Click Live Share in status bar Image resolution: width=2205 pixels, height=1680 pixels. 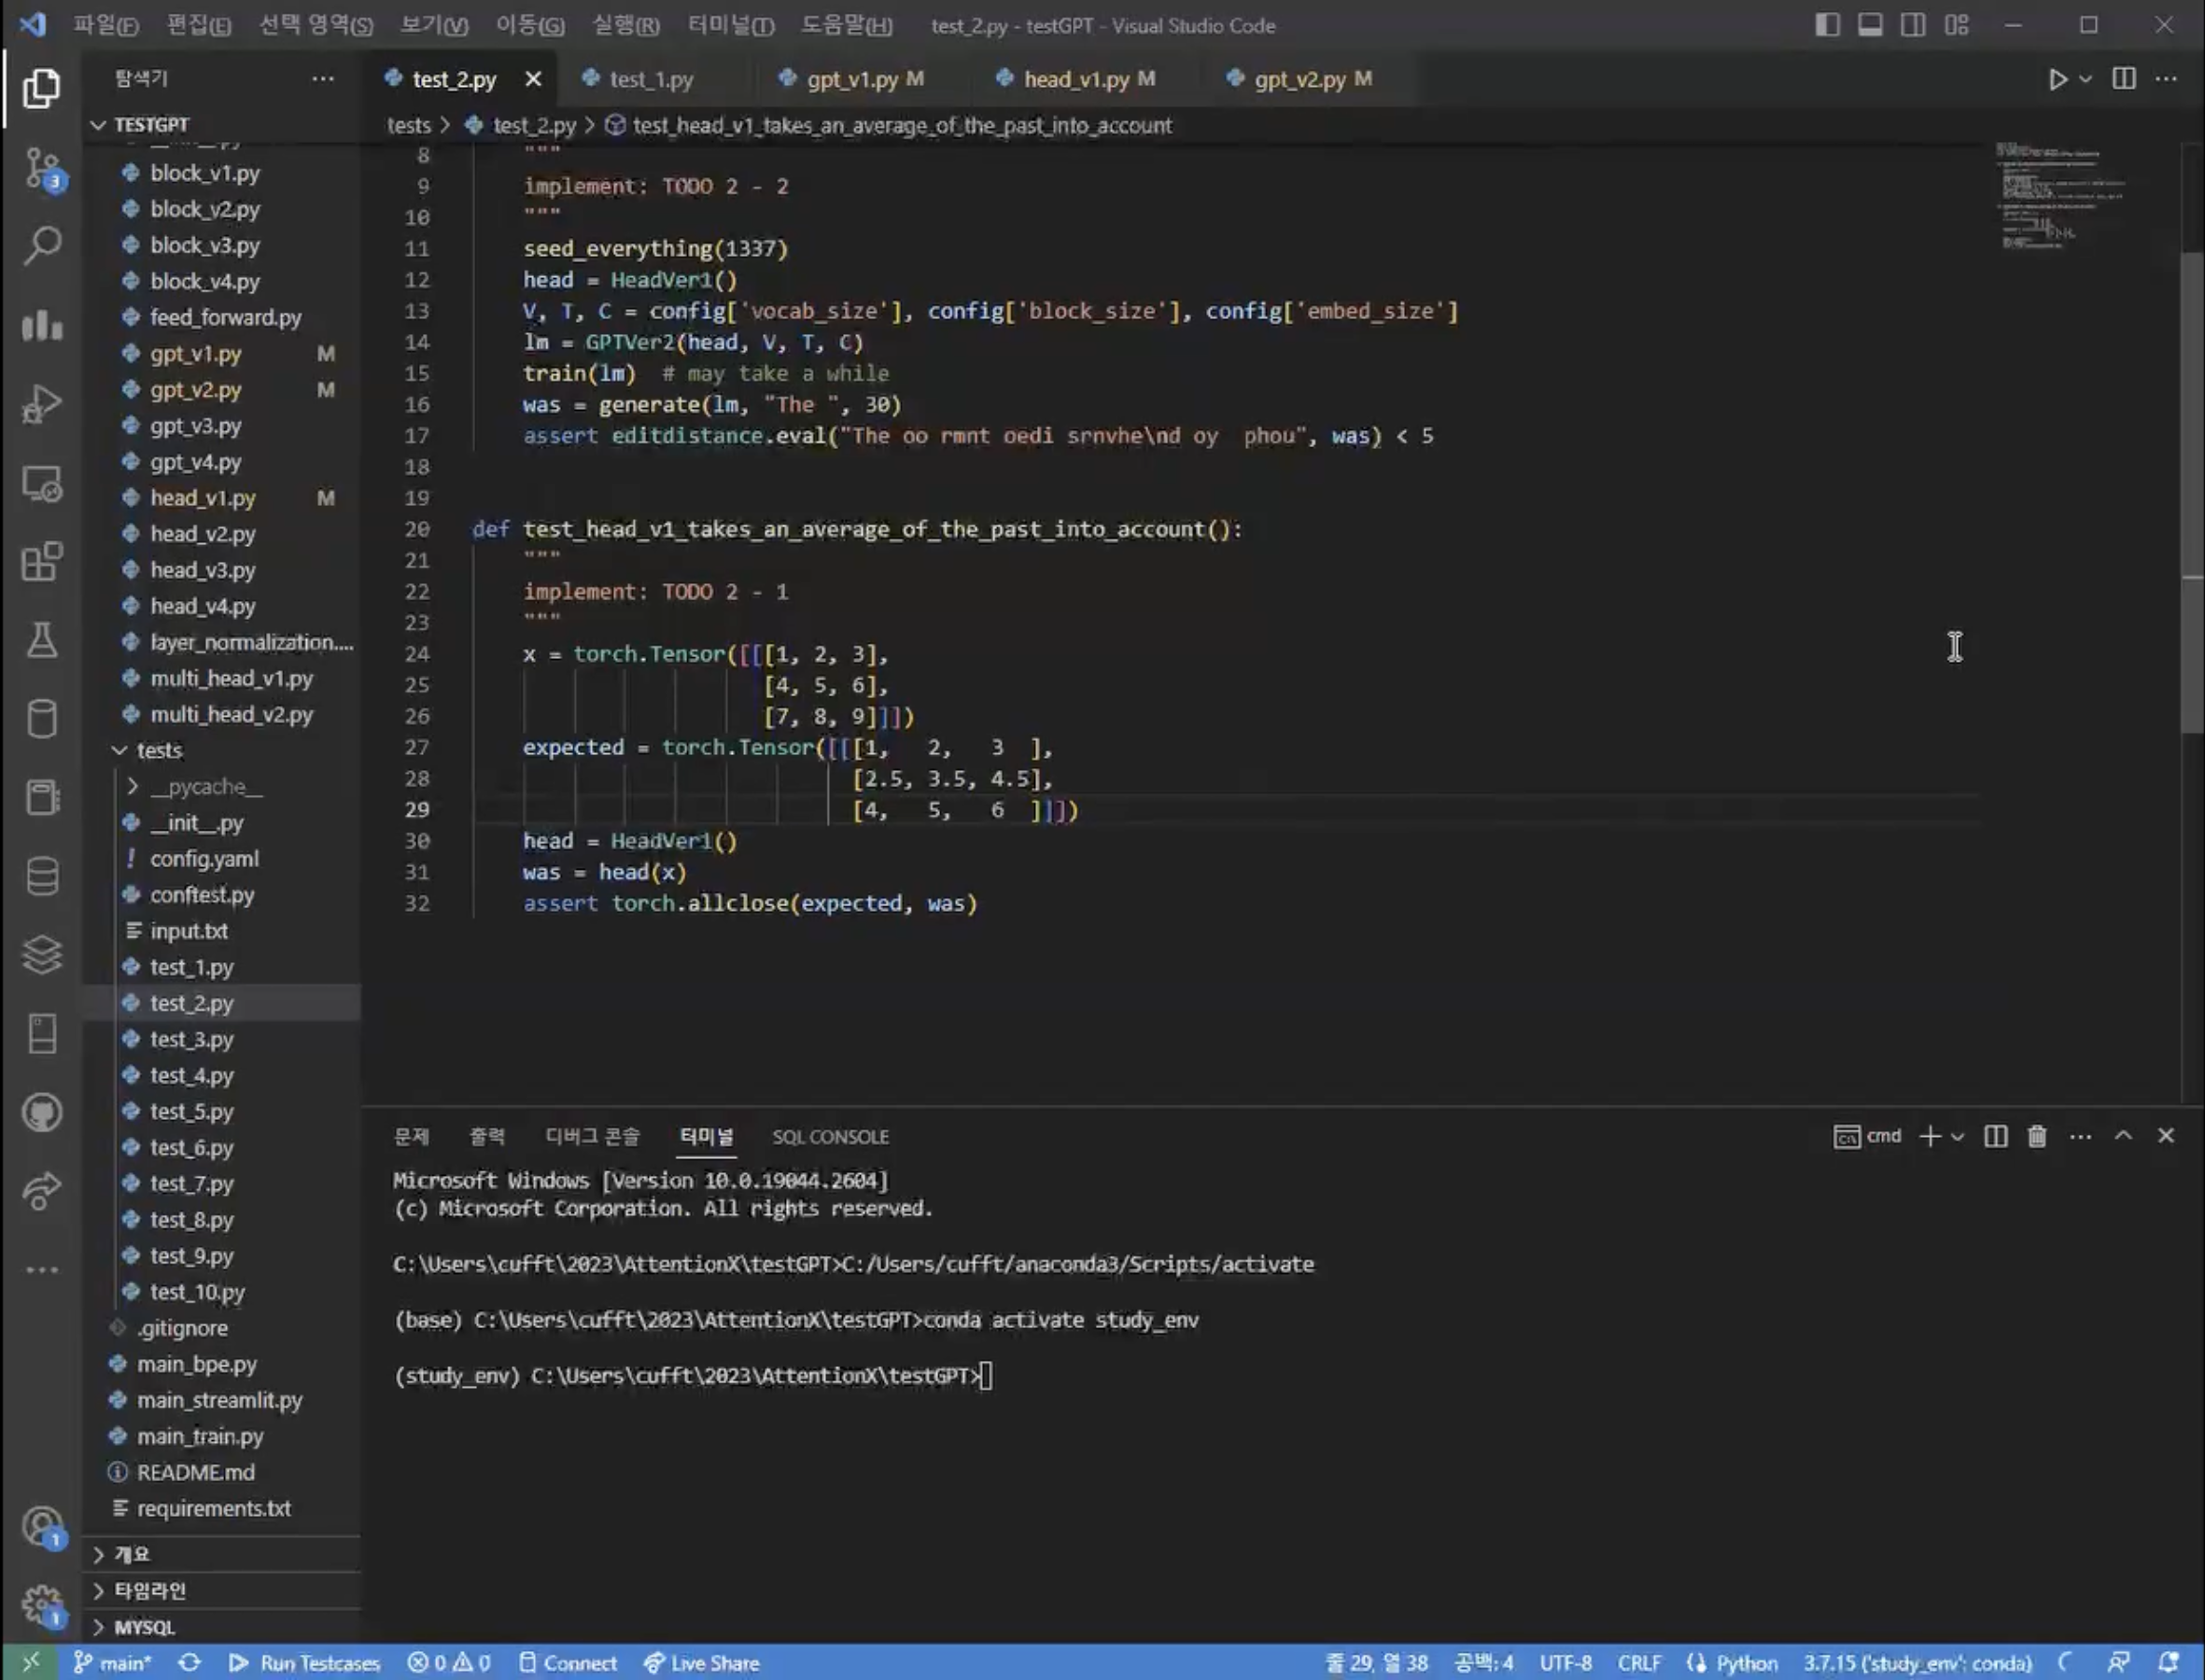pyautogui.click(x=701, y=1662)
